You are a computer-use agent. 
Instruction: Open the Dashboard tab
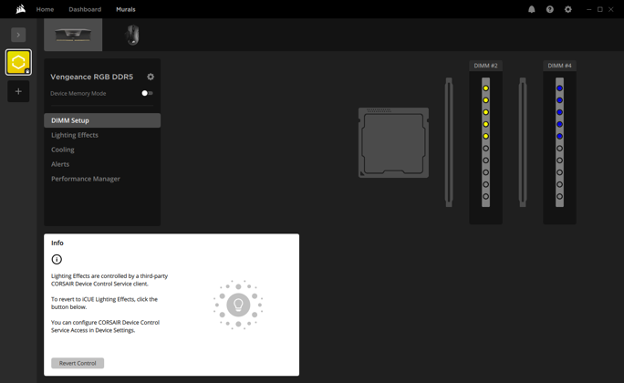[85, 9]
